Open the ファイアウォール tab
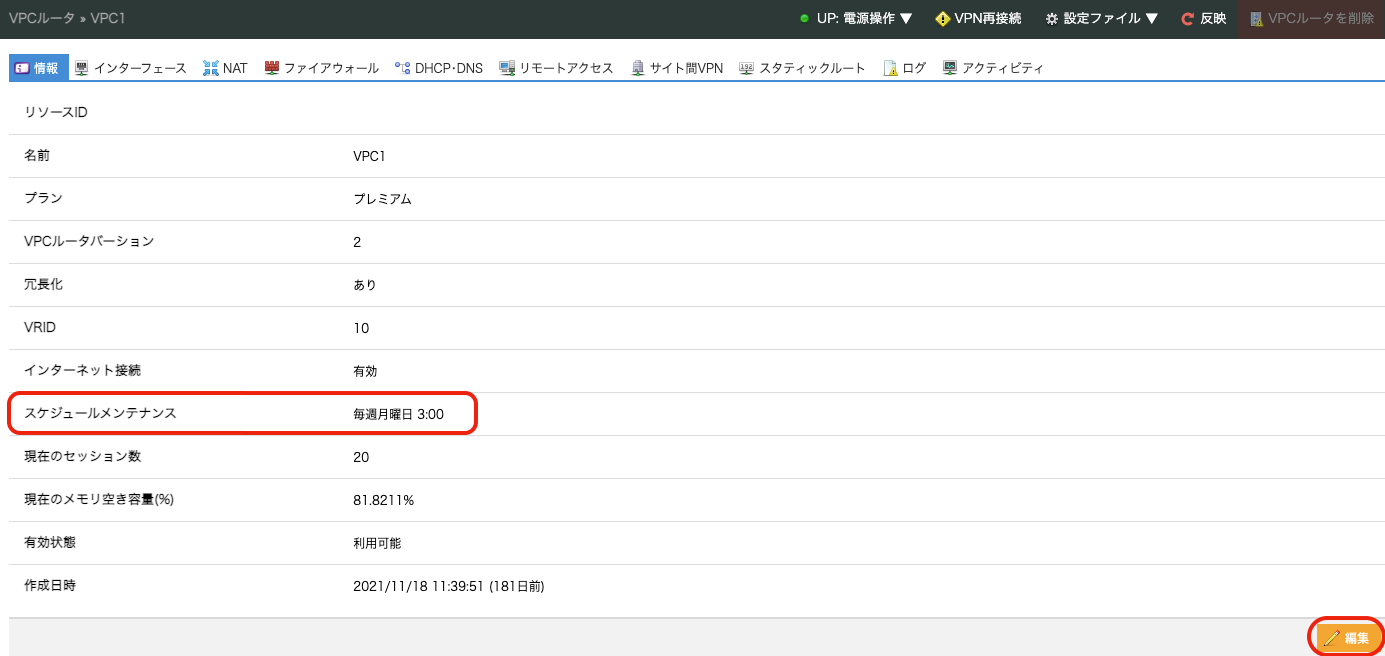This screenshot has height=656, width=1385. tap(330, 68)
